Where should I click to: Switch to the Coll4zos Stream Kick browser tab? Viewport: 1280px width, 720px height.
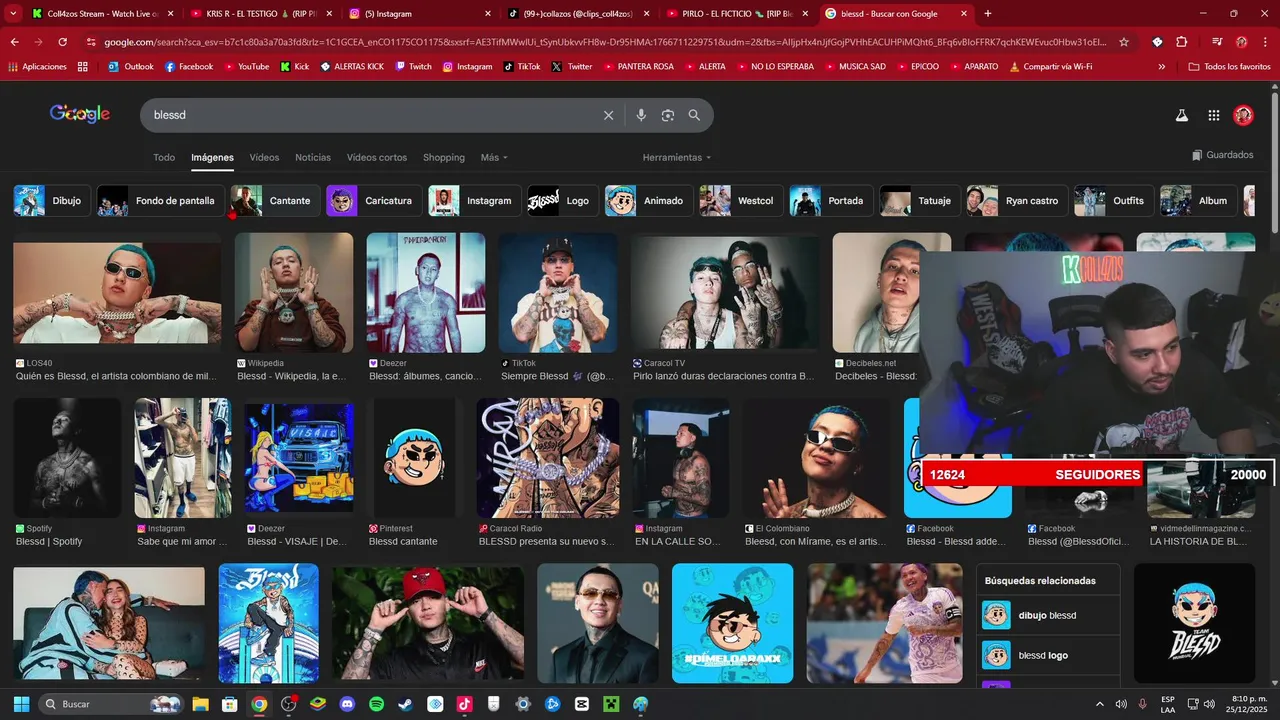[x=102, y=14]
